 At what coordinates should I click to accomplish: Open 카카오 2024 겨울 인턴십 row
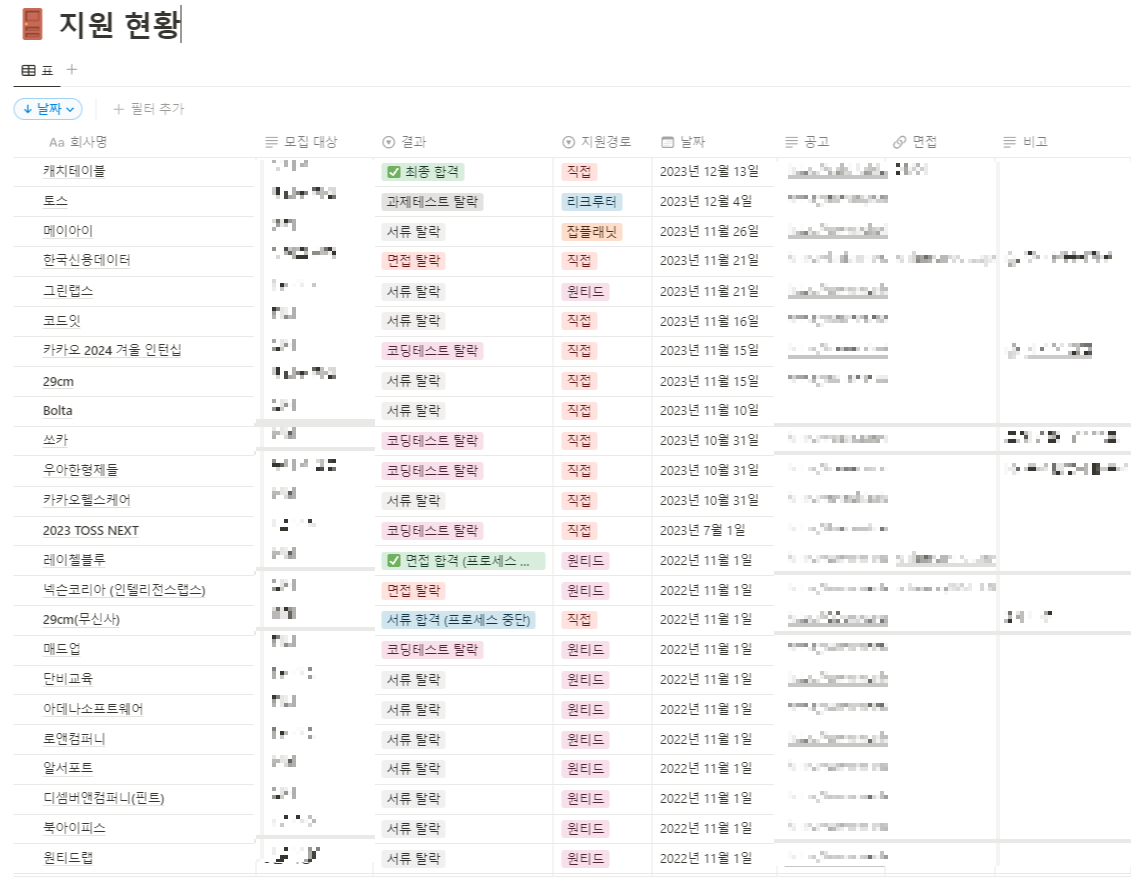(112, 350)
